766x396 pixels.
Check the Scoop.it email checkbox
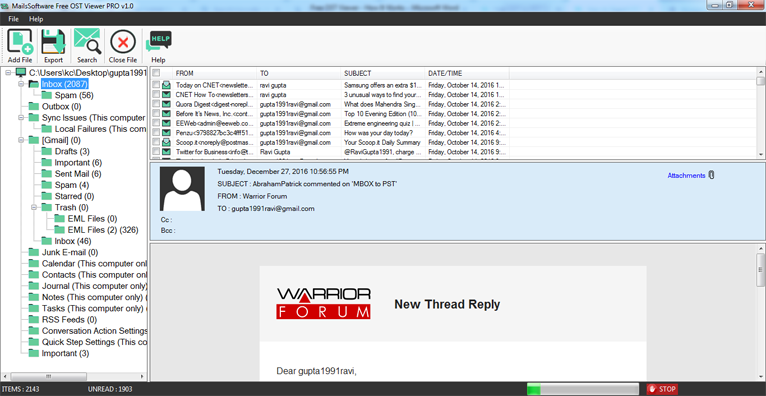tap(156, 142)
